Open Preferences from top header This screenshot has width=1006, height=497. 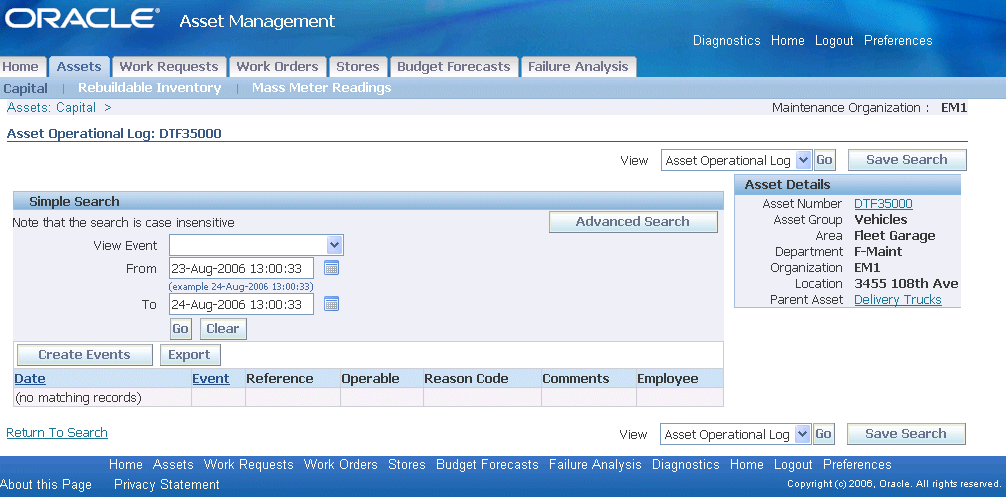pyautogui.click(x=898, y=40)
